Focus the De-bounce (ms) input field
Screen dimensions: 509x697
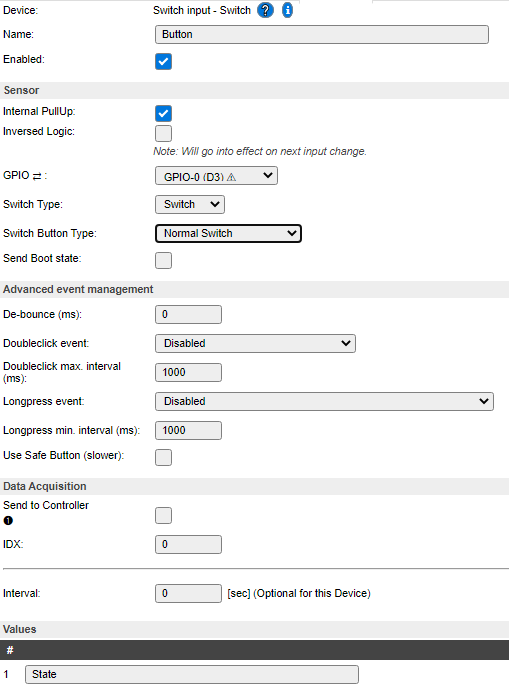click(188, 314)
